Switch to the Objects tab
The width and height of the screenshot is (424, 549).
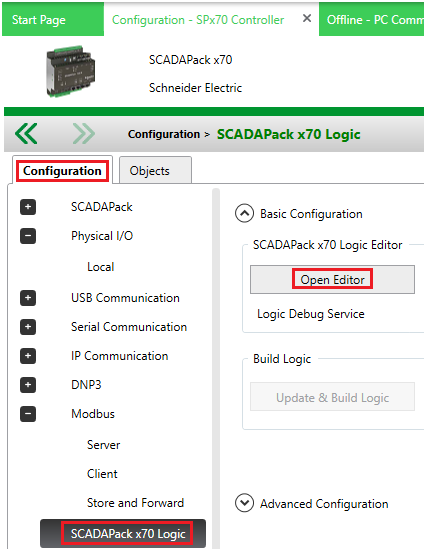(x=155, y=171)
